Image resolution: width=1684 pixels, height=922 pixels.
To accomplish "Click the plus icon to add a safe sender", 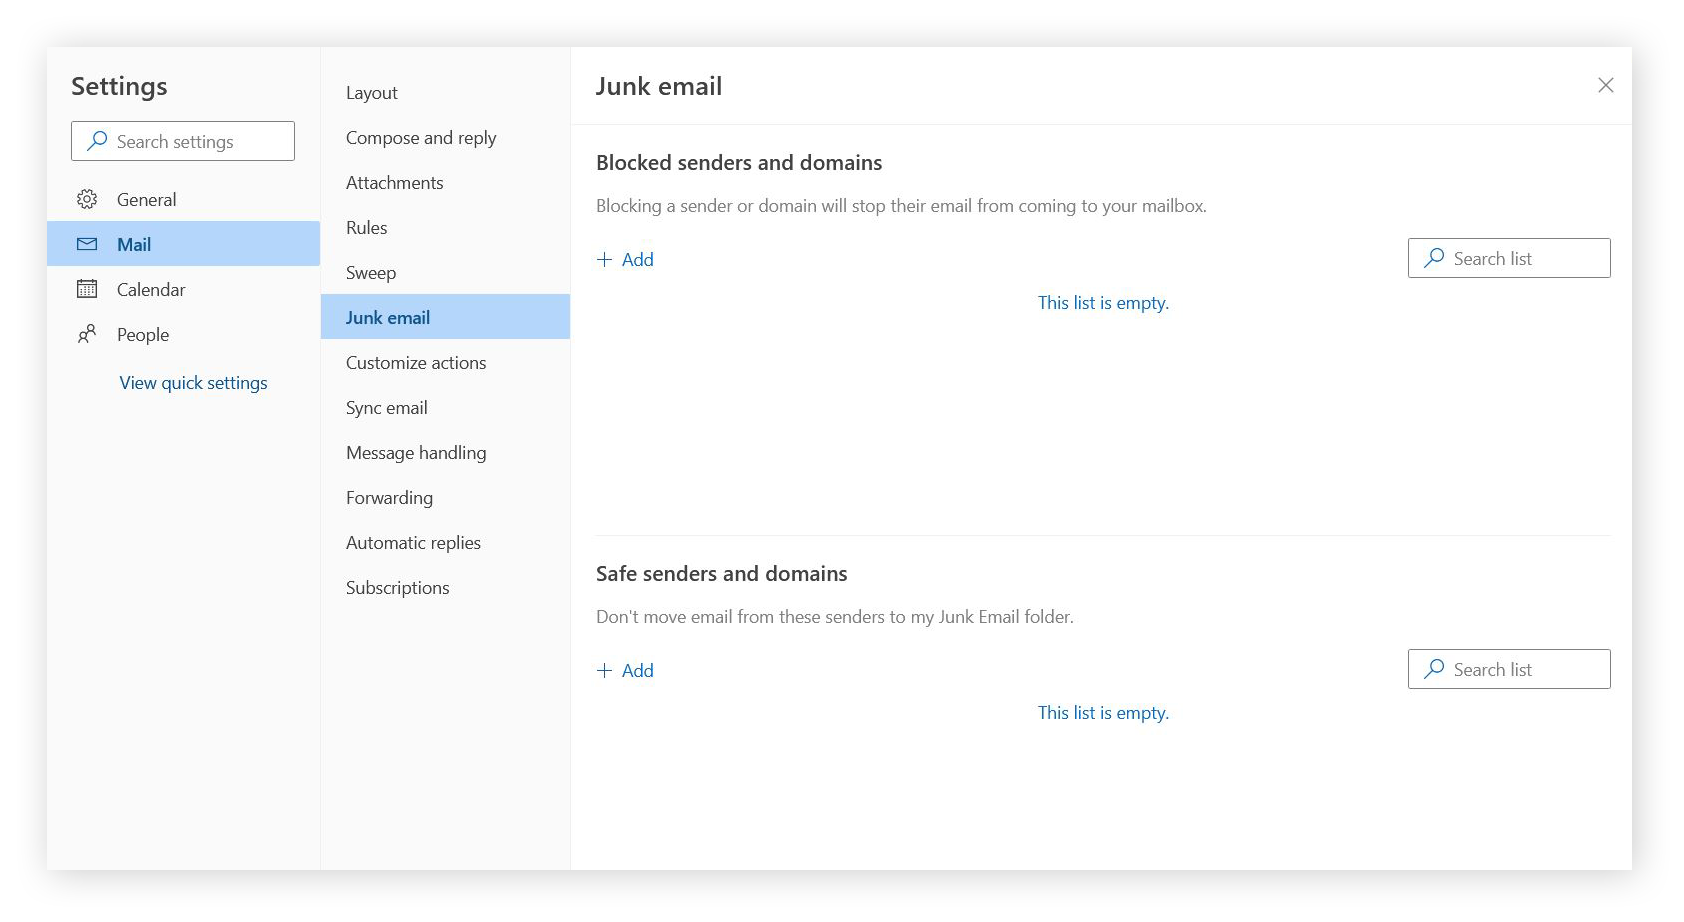I will pos(605,670).
